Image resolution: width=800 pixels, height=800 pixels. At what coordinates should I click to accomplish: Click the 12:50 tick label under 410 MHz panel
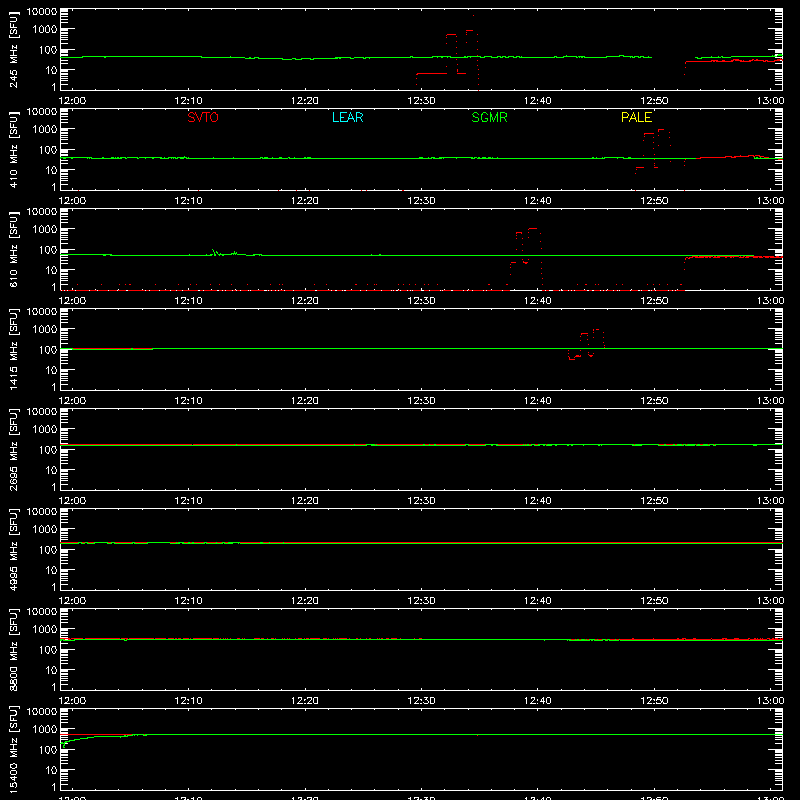(x=654, y=201)
